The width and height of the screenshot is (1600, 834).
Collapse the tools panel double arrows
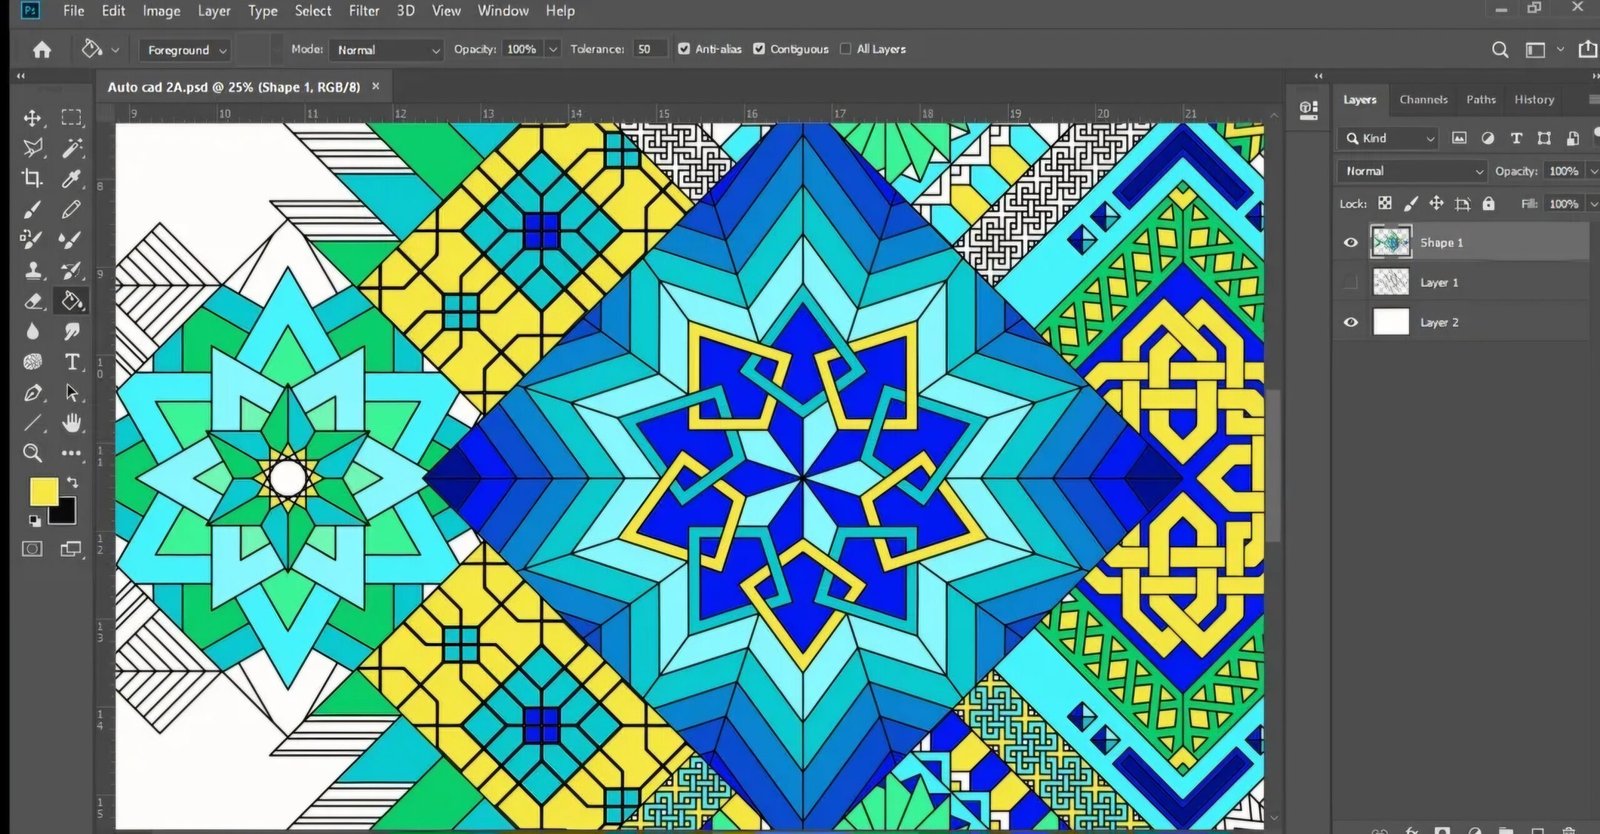(x=20, y=75)
